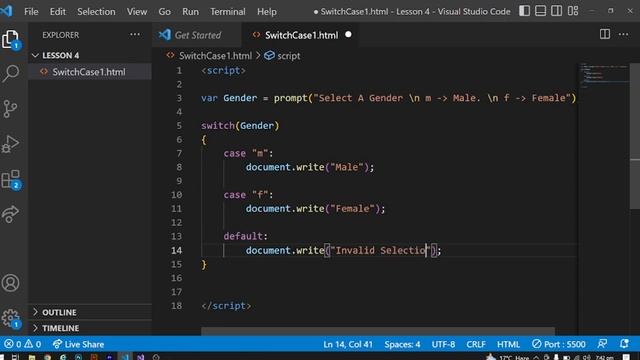Change line endings via CRLF
640x360 pixels.
coord(476,344)
